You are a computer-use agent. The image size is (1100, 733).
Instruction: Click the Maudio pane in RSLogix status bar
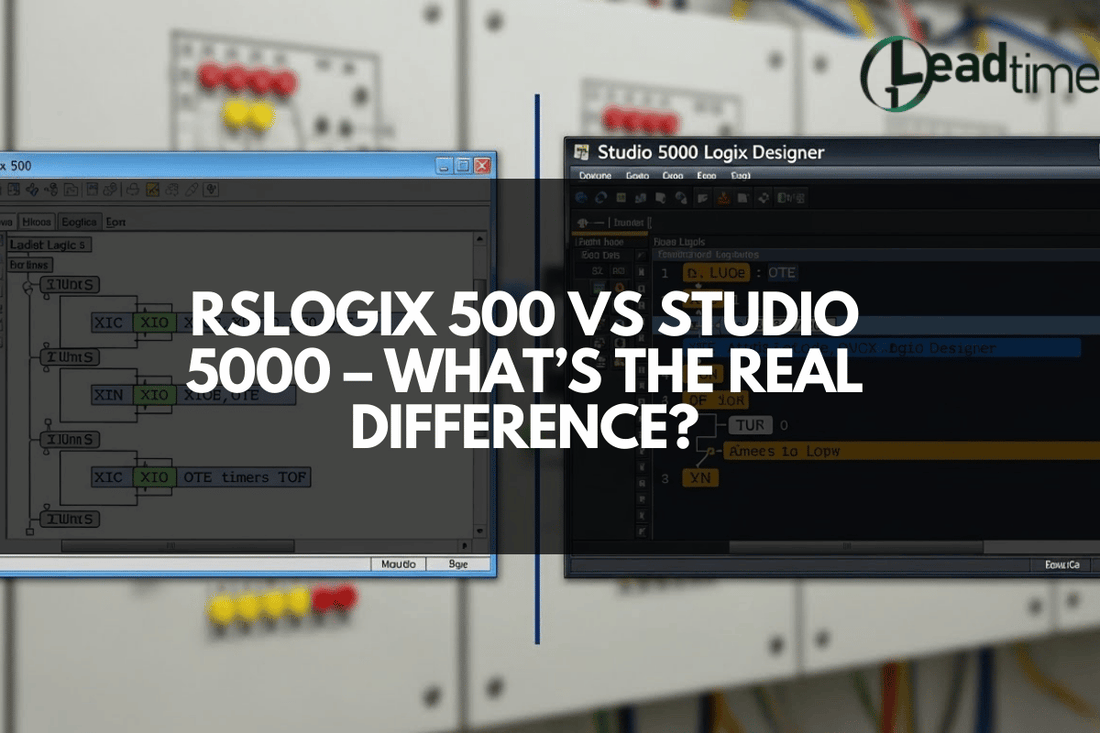coord(399,564)
